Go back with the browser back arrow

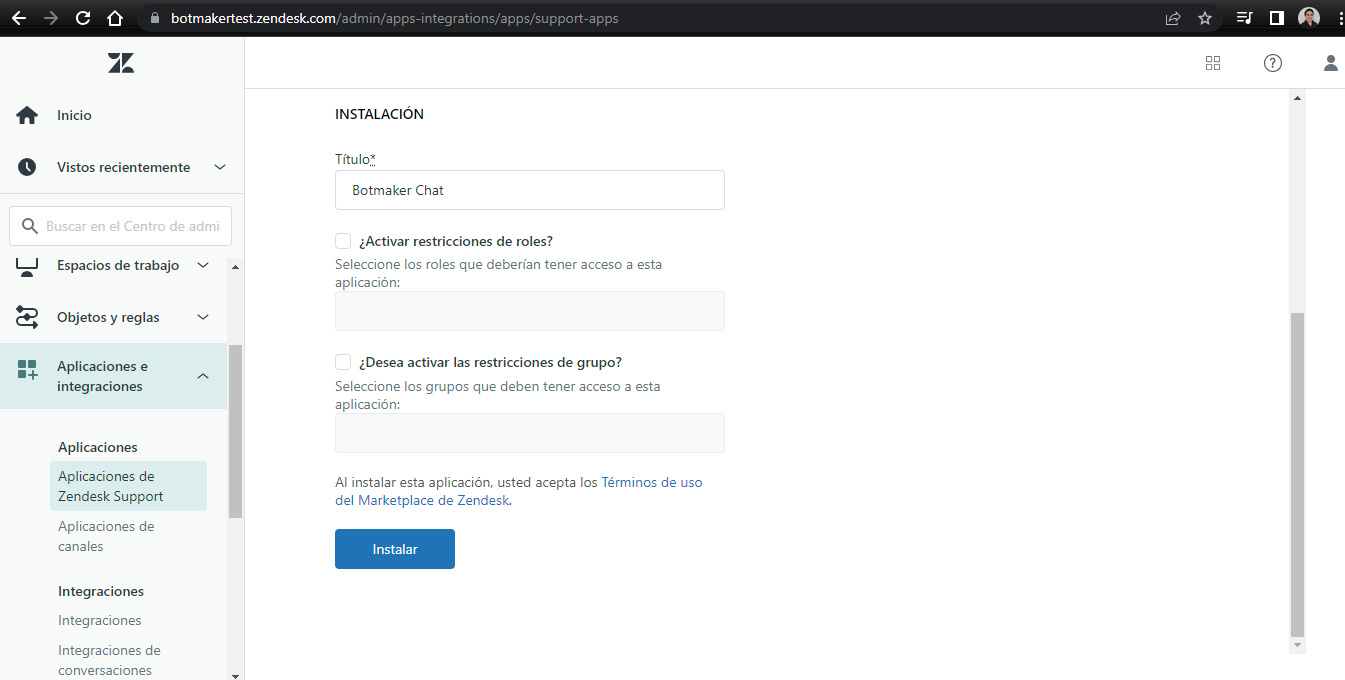tap(18, 18)
